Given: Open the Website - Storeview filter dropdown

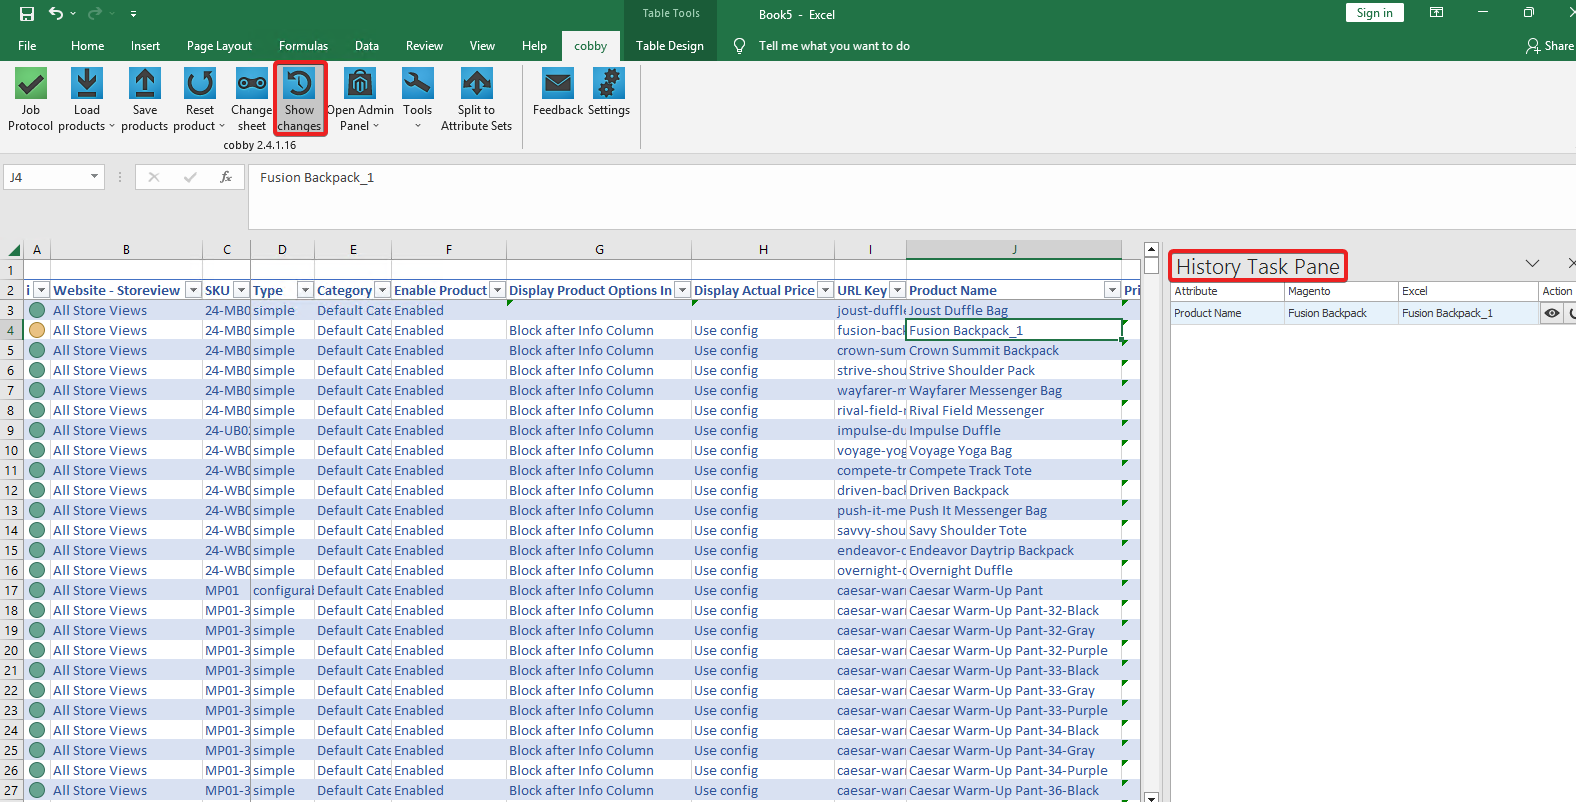Looking at the screenshot, I should [193, 290].
